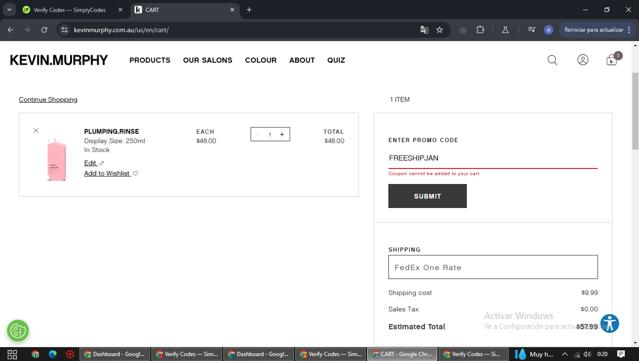Open the media control icon
This screenshot has height=361, width=639.
pos(531,30)
